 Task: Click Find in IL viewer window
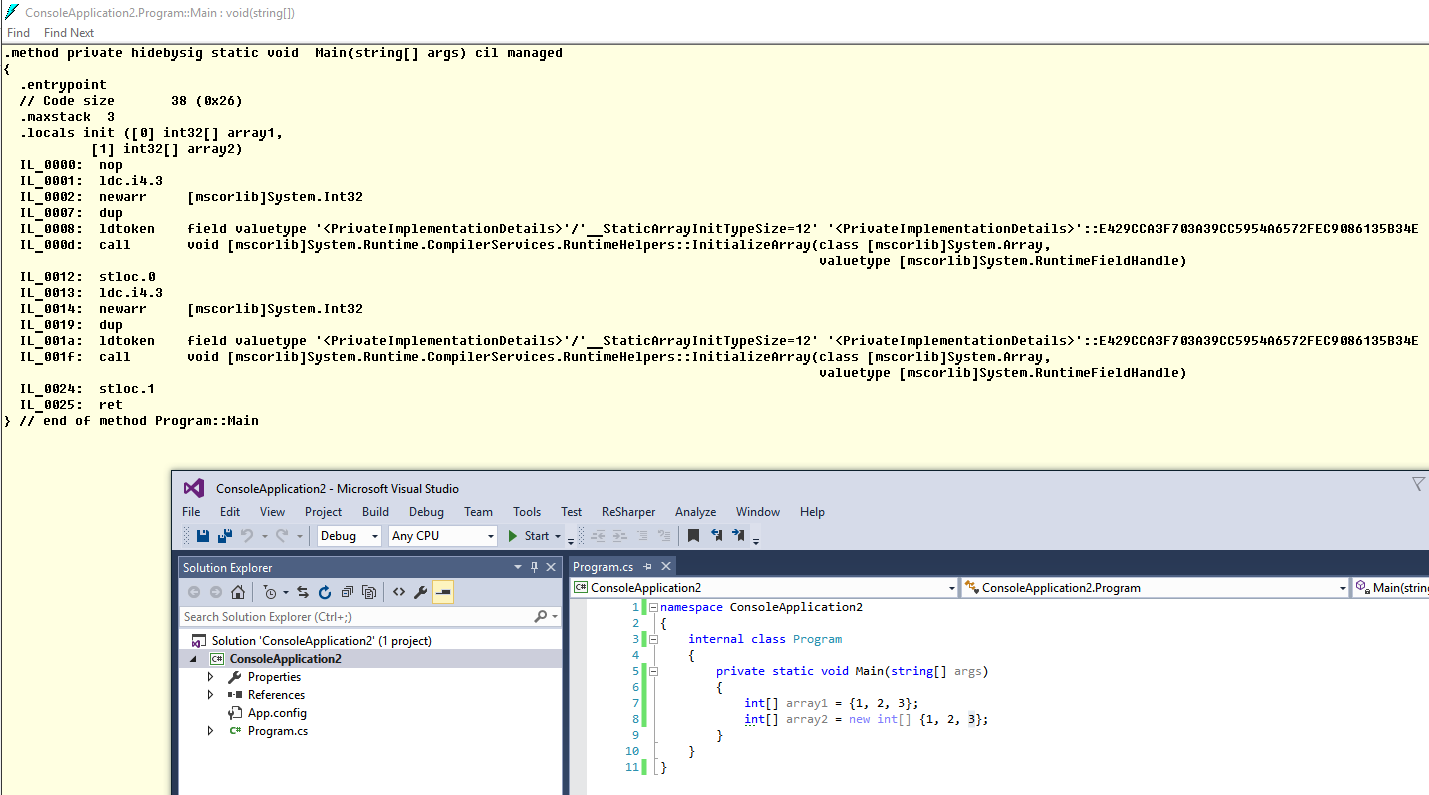coord(18,33)
